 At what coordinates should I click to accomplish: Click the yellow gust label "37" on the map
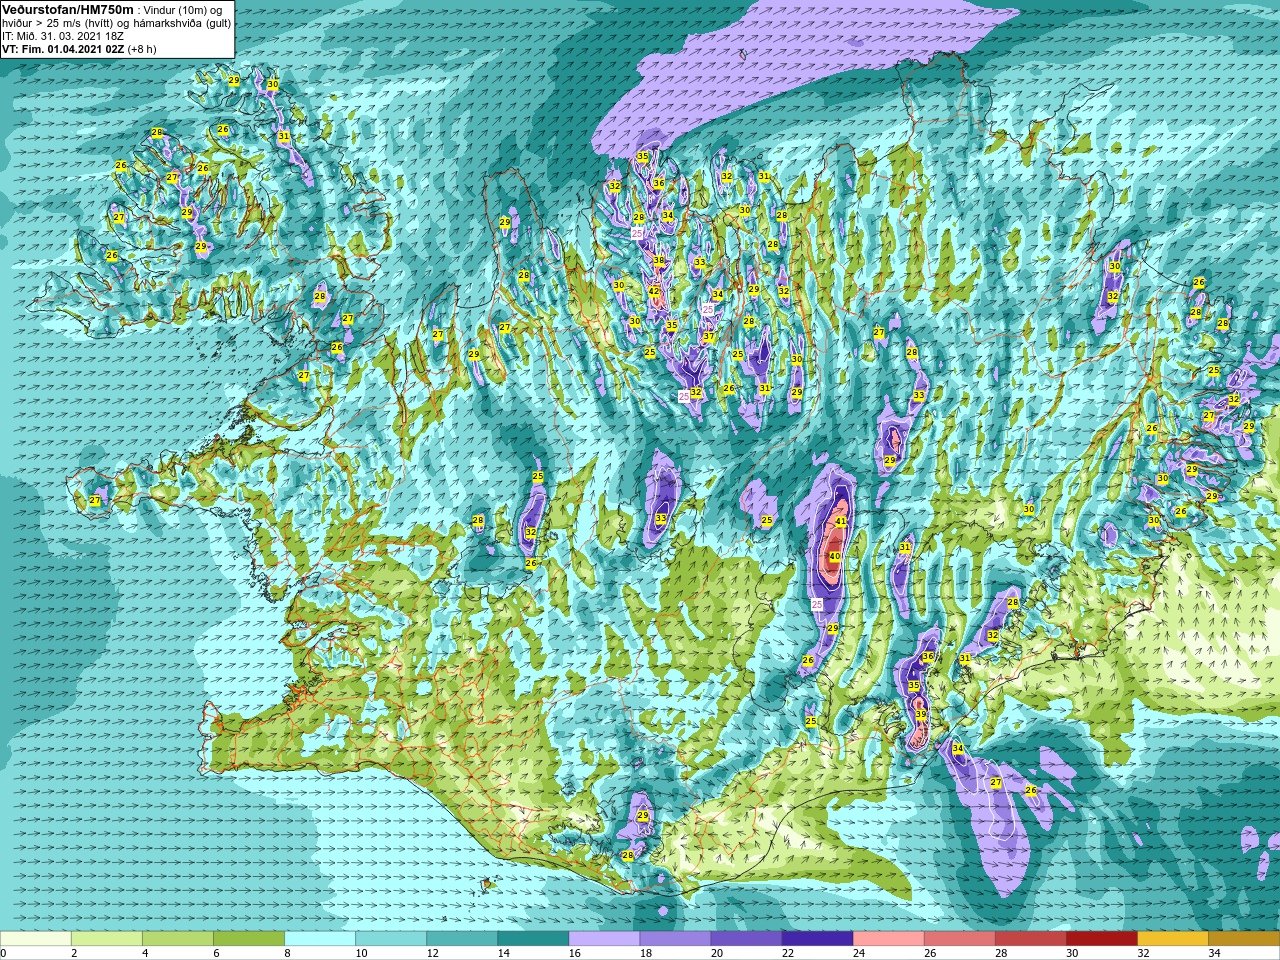coord(708,336)
